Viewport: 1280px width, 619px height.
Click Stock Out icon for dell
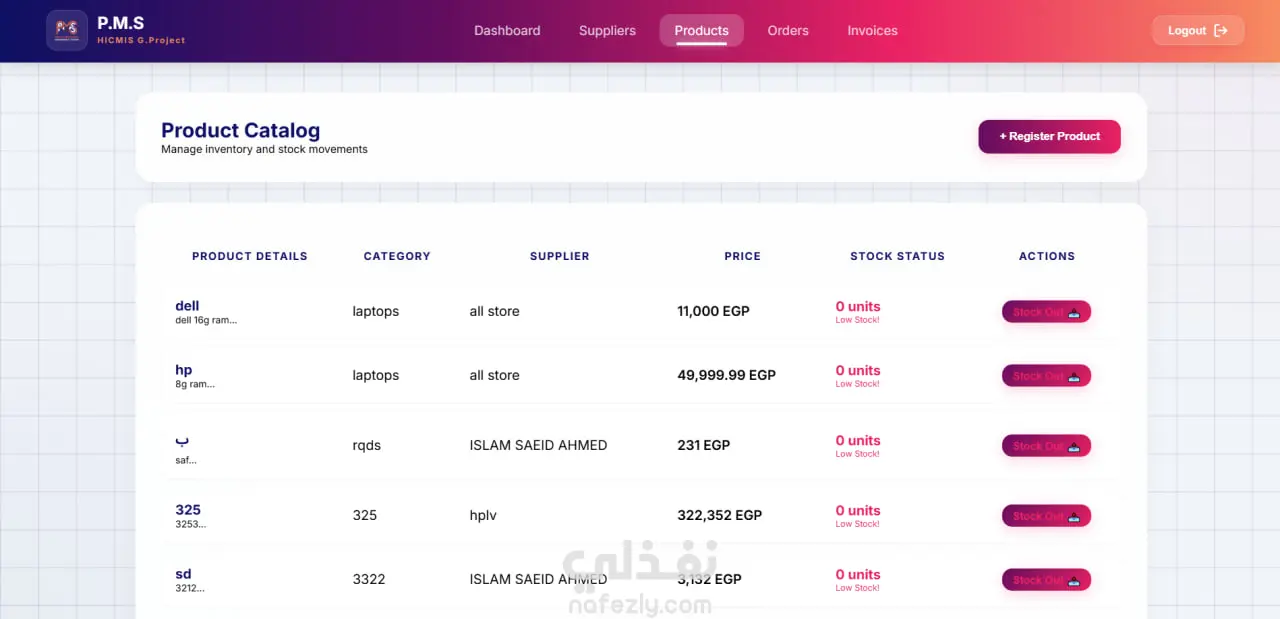[x=1074, y=312]
